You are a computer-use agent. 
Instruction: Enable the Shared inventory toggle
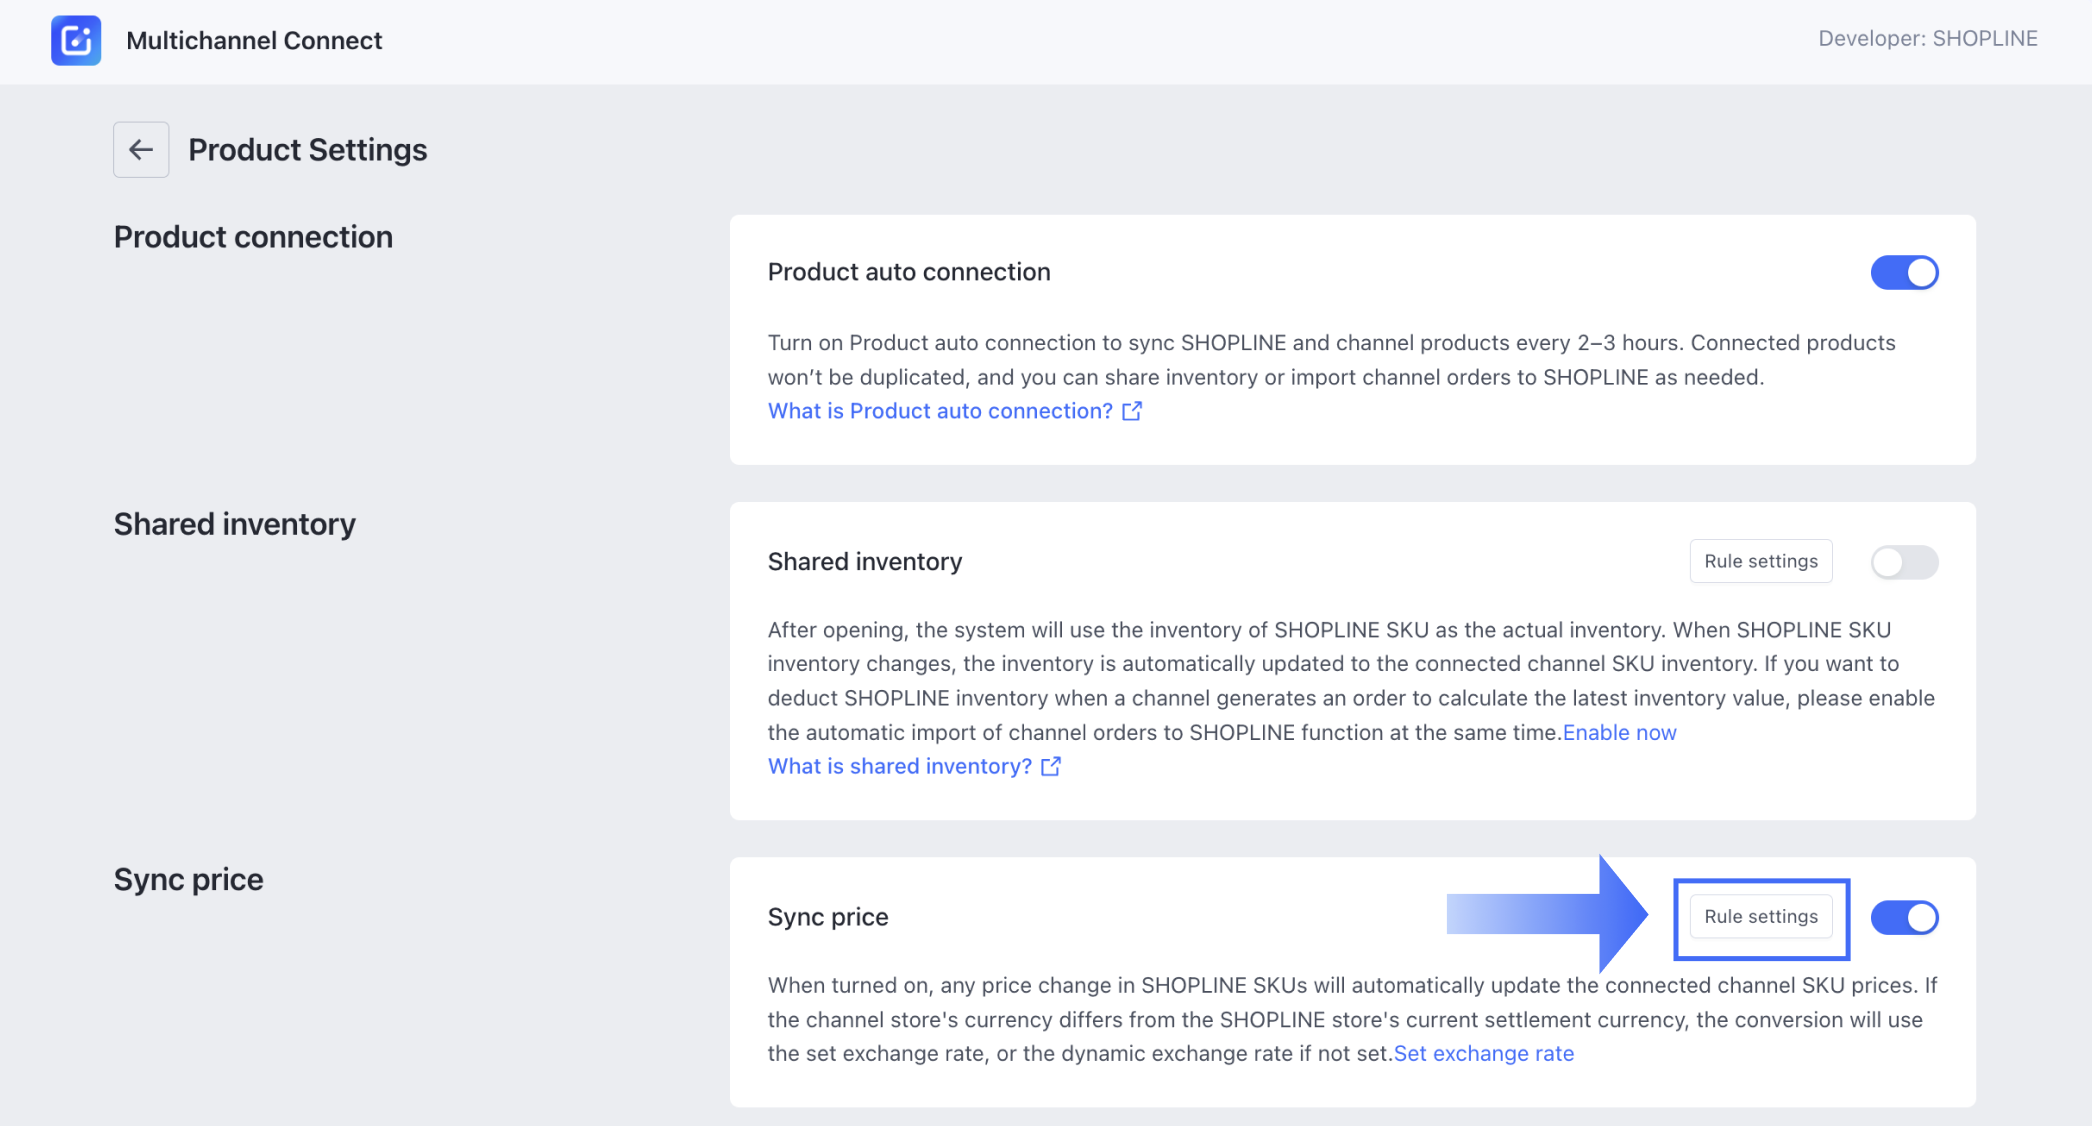click(1904, 562)
